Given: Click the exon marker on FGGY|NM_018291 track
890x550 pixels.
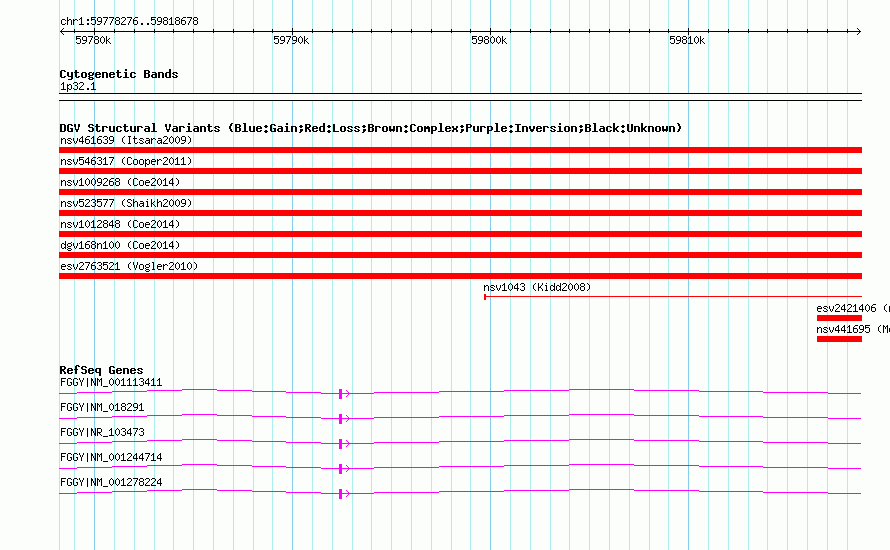Looking at the screenshot, I should tap(341, 419).
